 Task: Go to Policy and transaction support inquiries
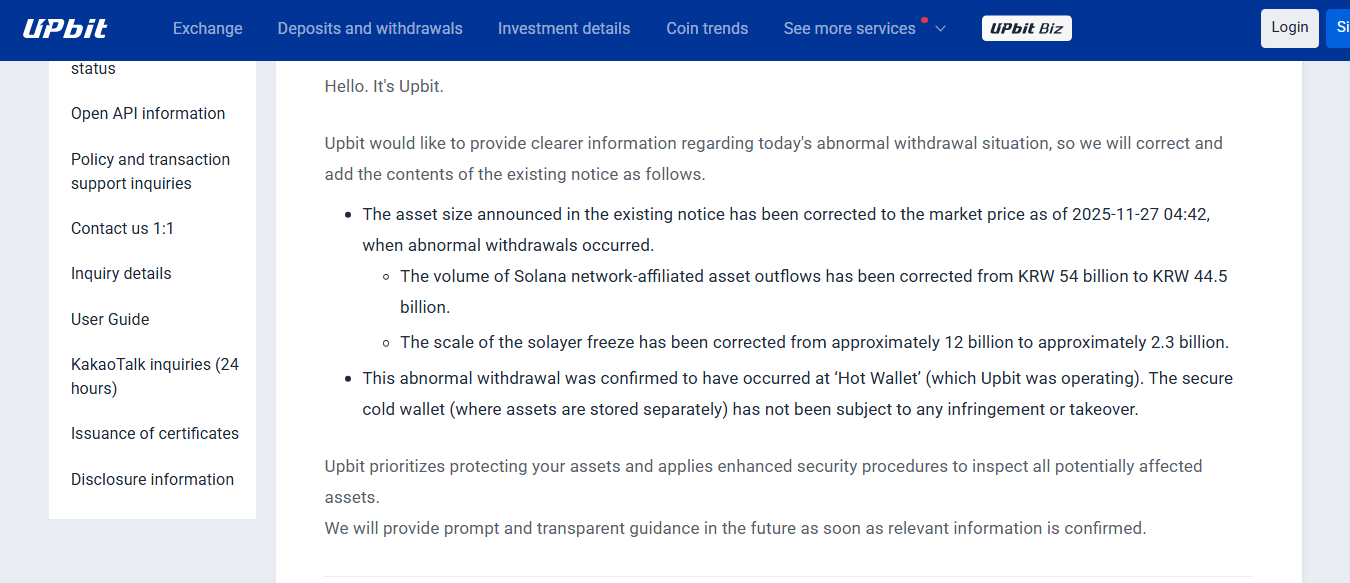point(150,171)
